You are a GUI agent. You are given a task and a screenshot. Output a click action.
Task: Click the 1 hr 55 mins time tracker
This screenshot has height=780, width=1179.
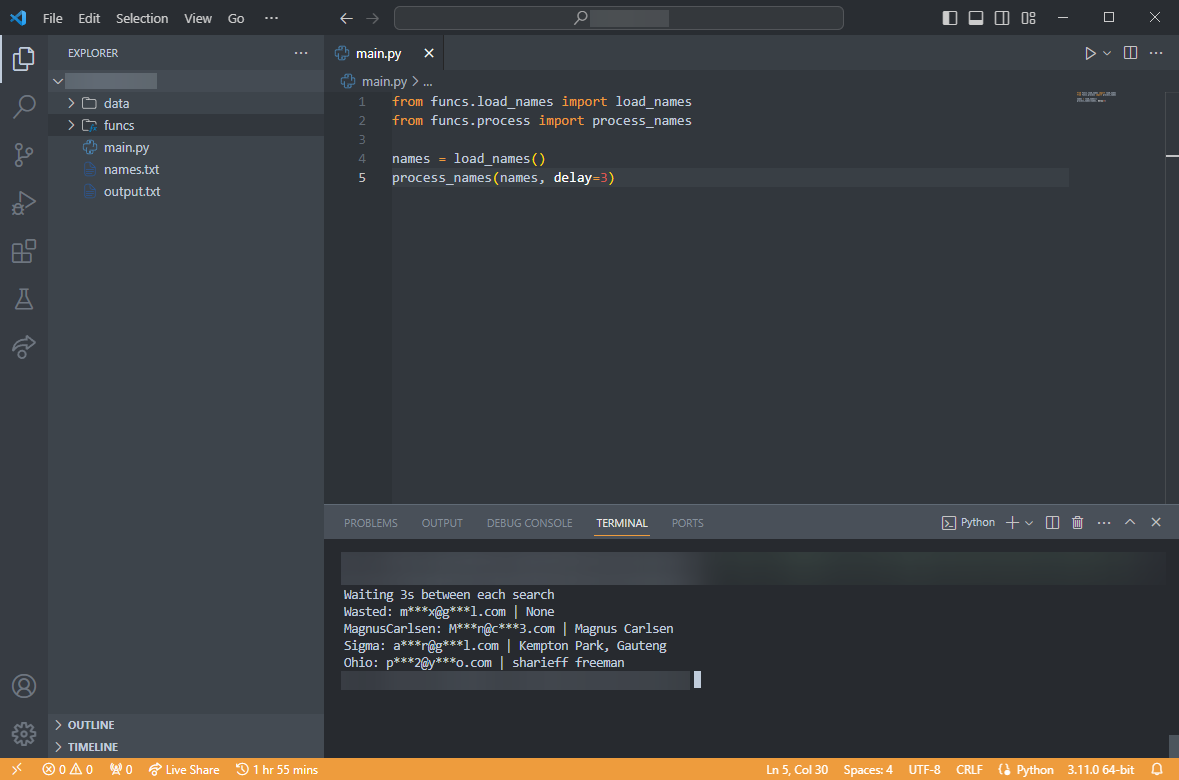(277, 769)
